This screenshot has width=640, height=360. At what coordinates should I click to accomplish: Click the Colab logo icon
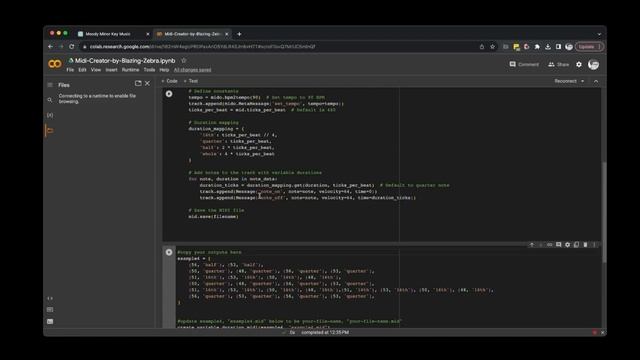pos(55,64)
